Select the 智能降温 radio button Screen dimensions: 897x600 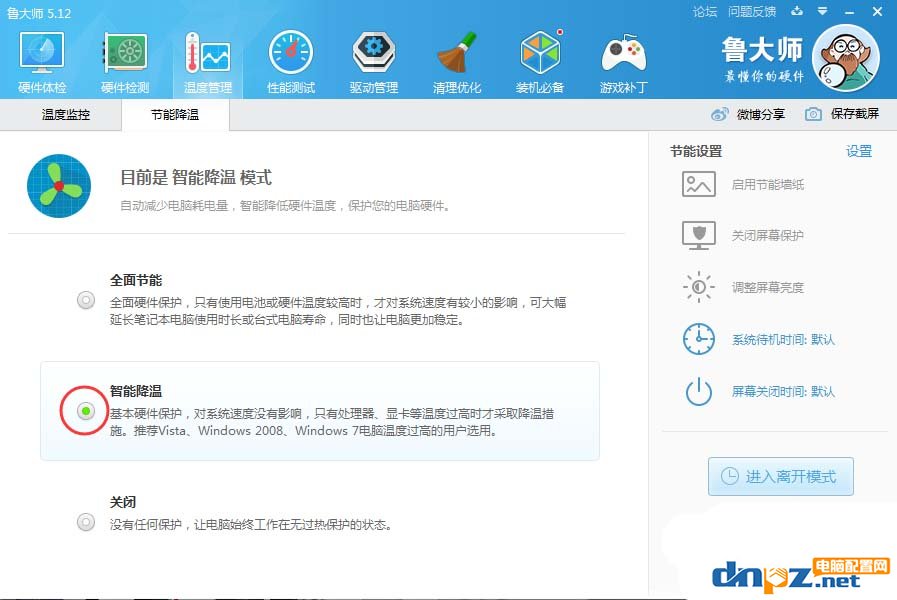pos(86,411)
